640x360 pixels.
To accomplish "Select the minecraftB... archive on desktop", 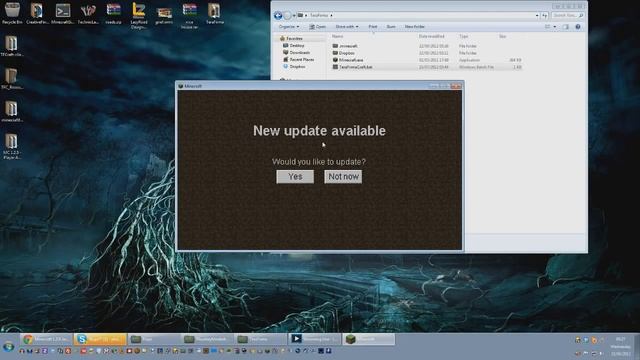I will pyautogui.click(x=12, y=111).
